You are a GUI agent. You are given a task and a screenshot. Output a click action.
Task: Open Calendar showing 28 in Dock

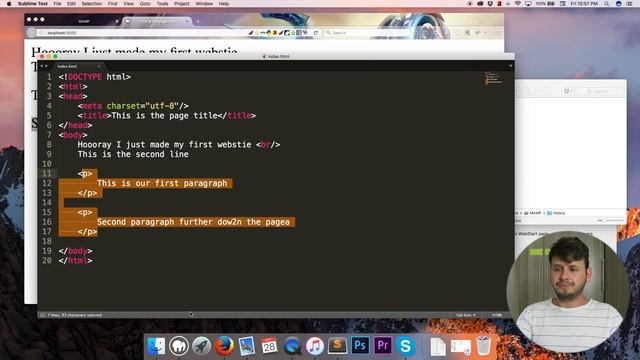coord(269,346)
